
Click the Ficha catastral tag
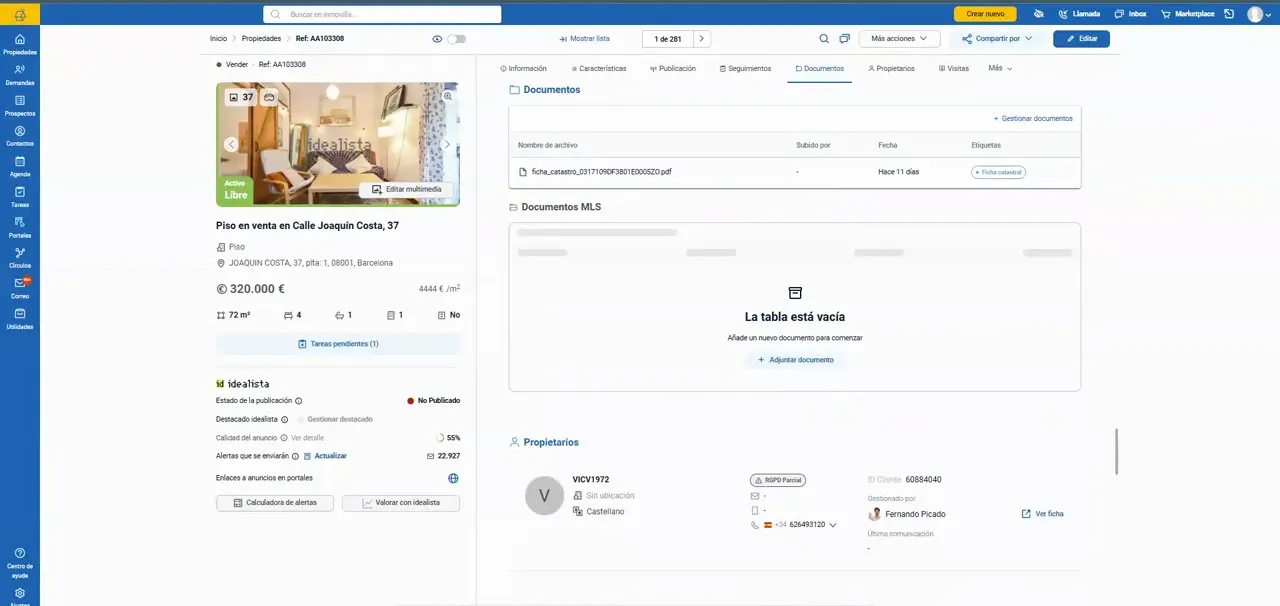click(998, 172)
